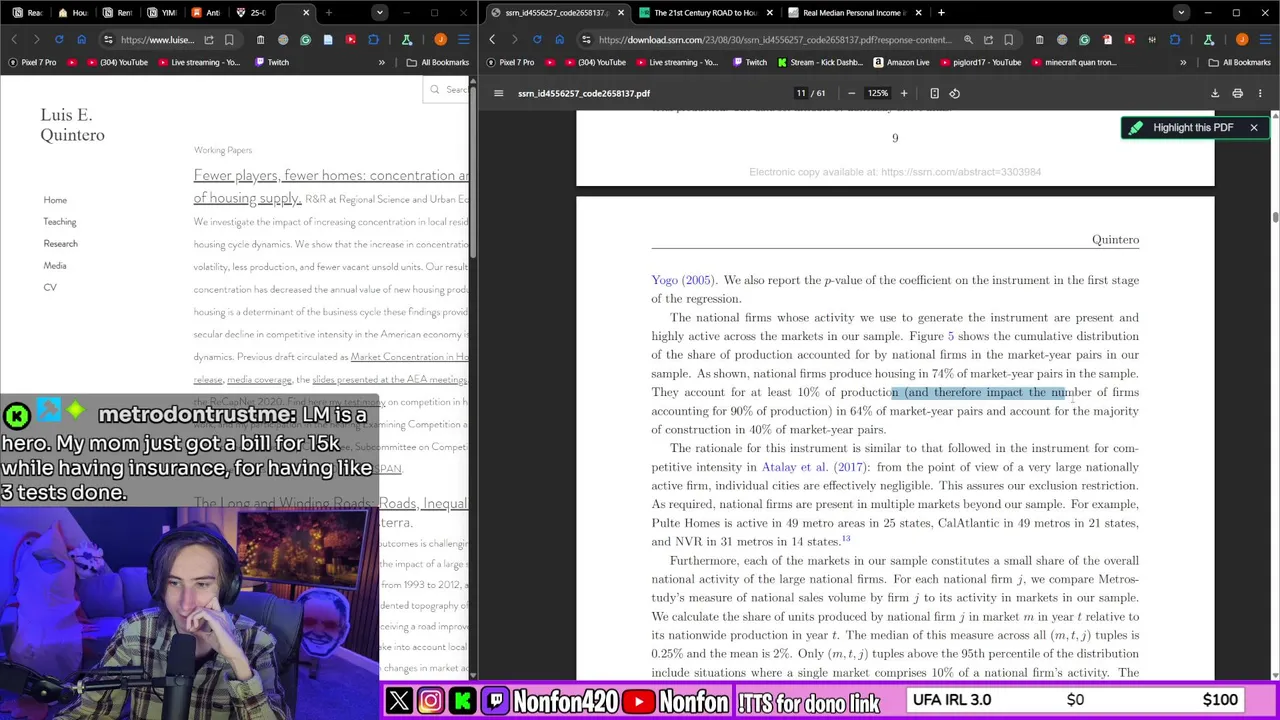This screenshot has width=1280, height=720.
Task: Open piglord17 - YouTube bookmark
Action: (x=980, y=62)
